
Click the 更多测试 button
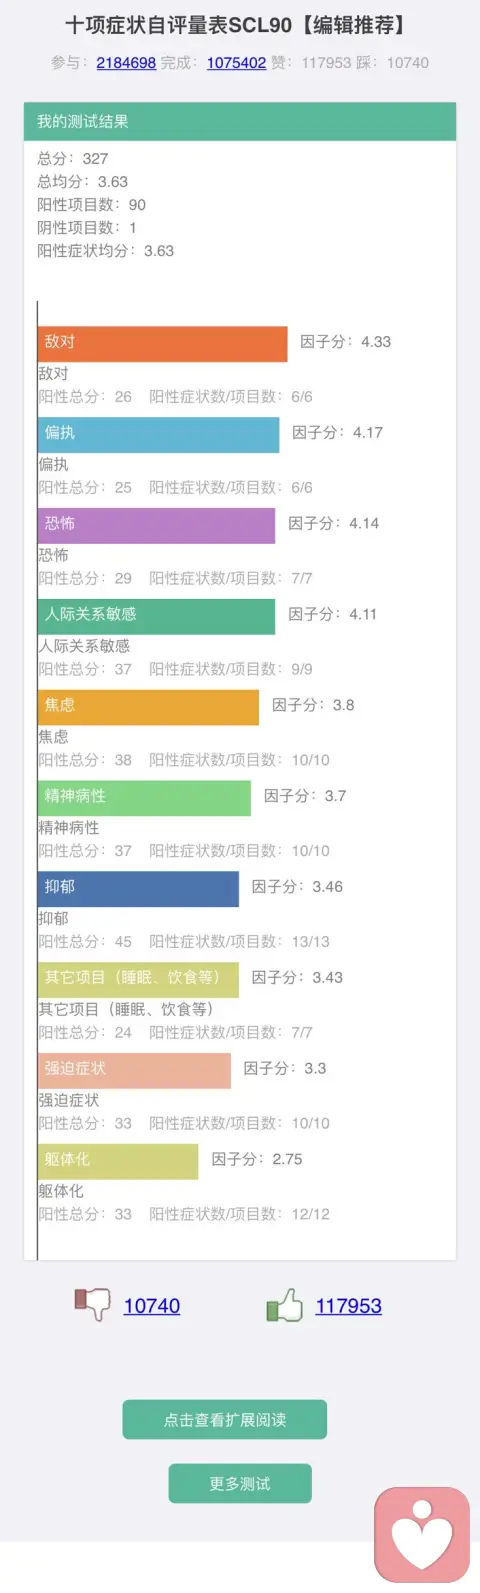pyautogui.click(x=240, y=1483)
